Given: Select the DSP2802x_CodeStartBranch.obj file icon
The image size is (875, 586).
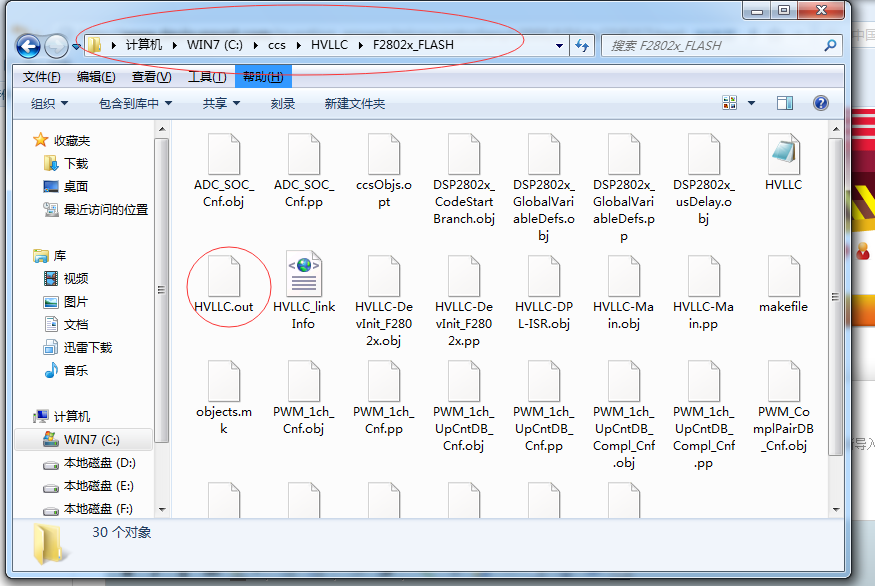Looking at the screenshot, I should click(x=464, y=154).
